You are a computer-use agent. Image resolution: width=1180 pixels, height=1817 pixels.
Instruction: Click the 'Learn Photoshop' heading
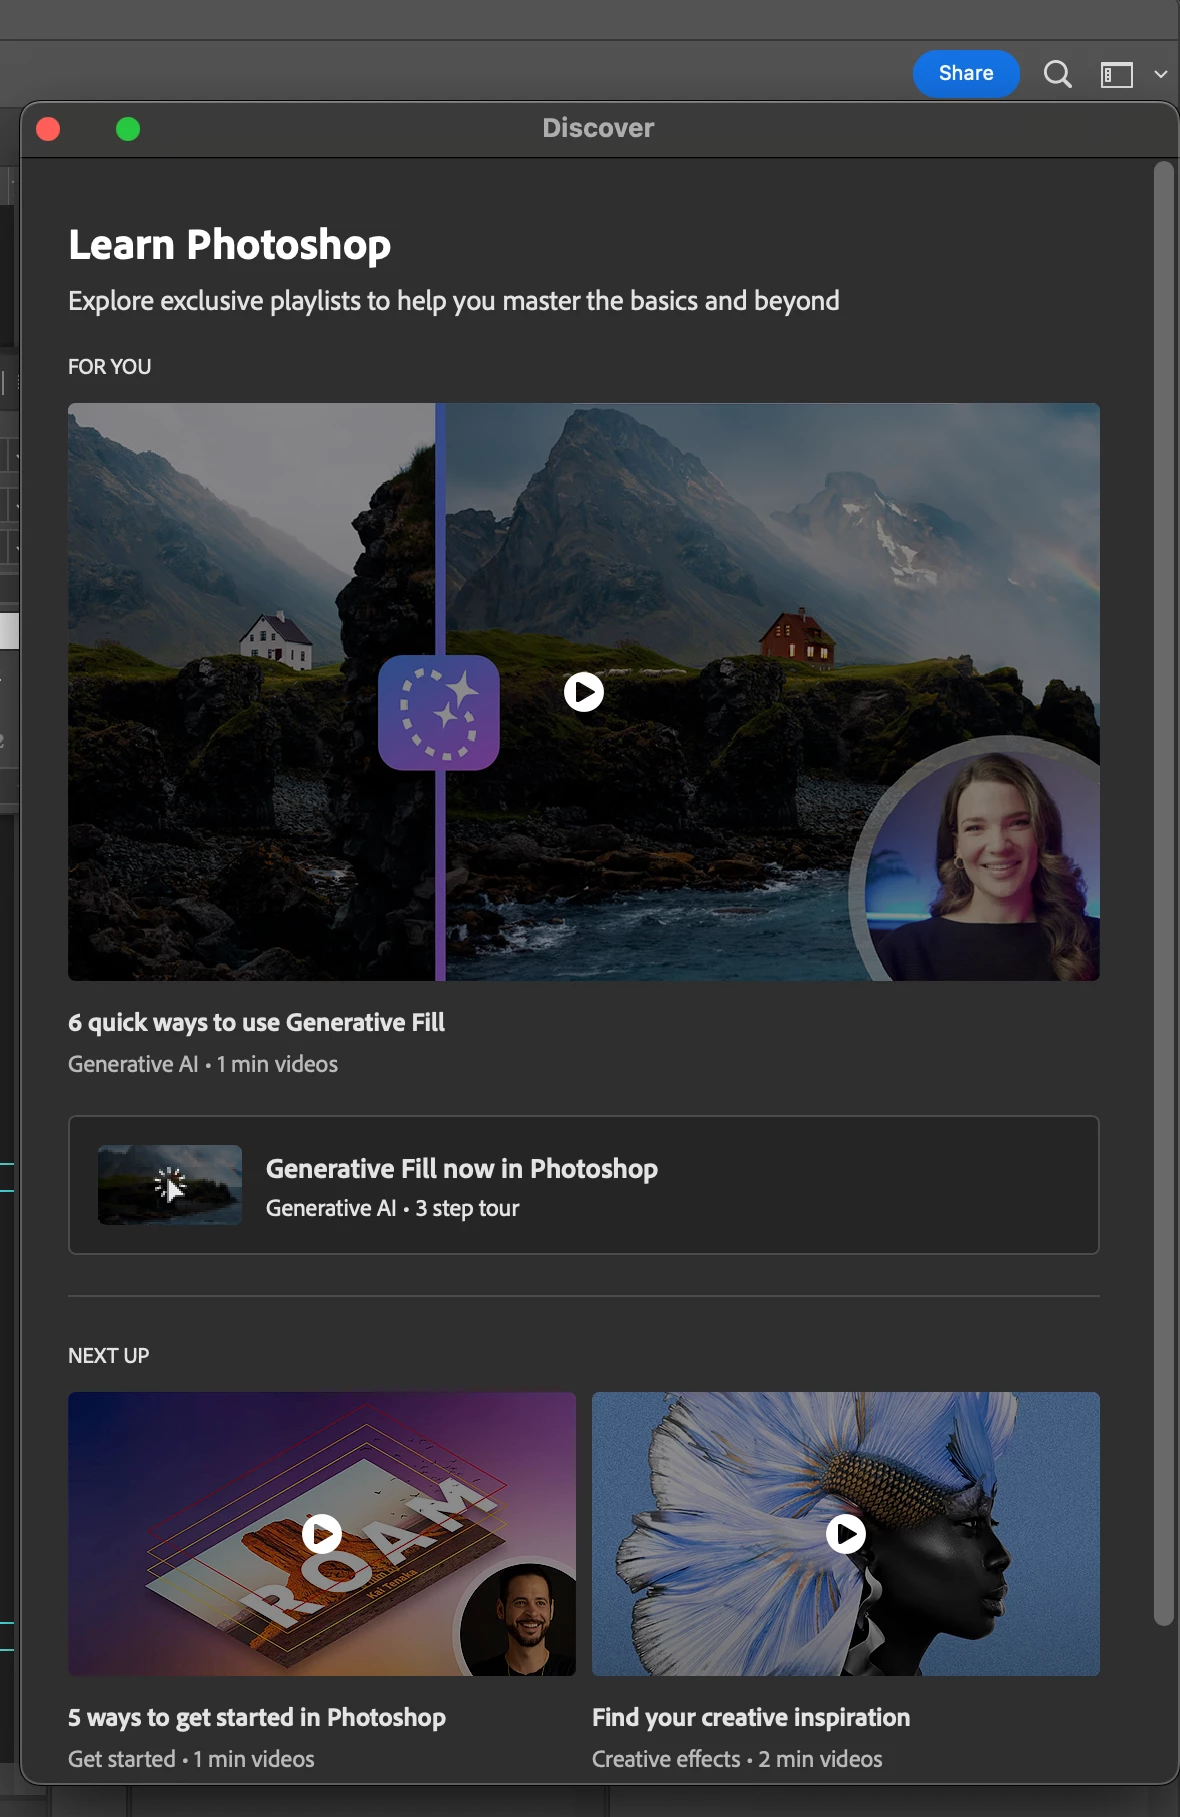point(230,245)
